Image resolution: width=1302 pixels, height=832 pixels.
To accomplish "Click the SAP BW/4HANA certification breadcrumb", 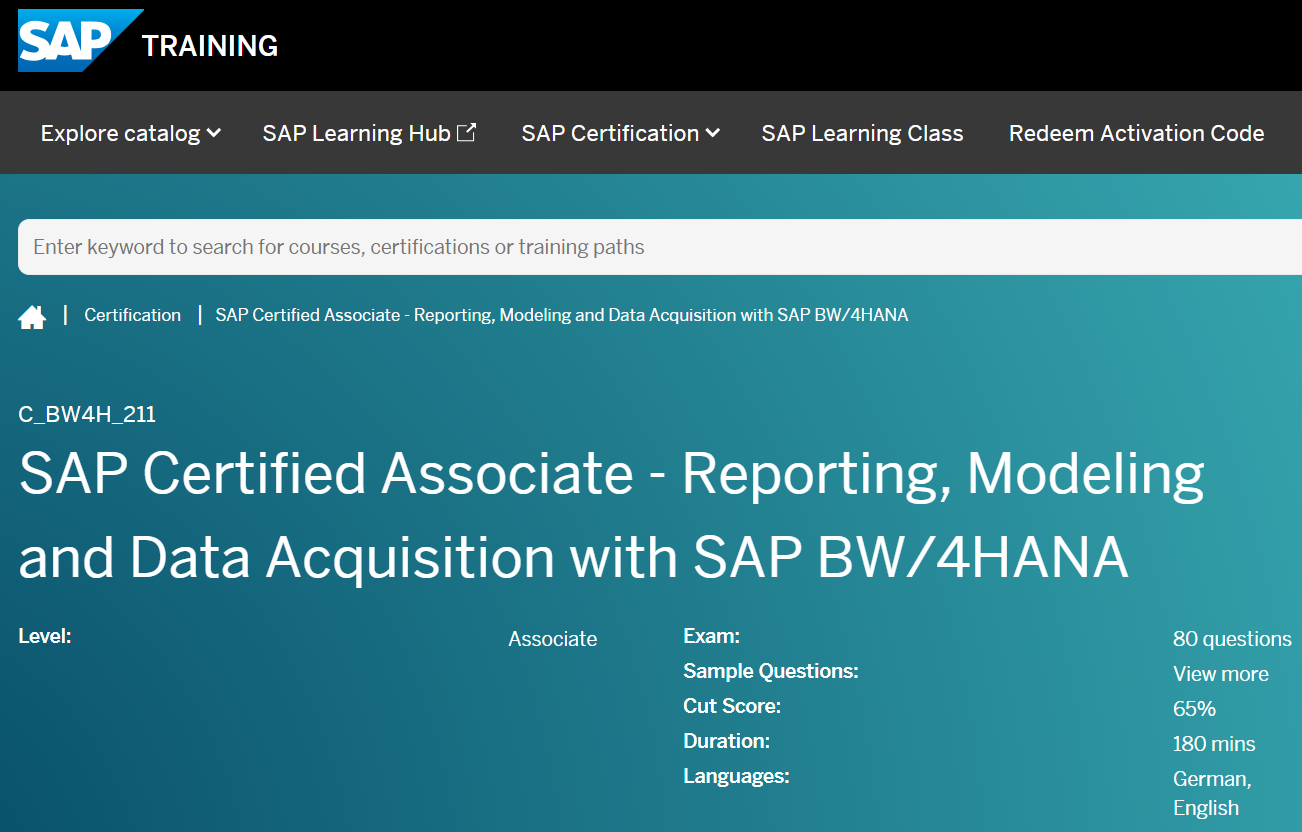I will [x=562, y=315].
